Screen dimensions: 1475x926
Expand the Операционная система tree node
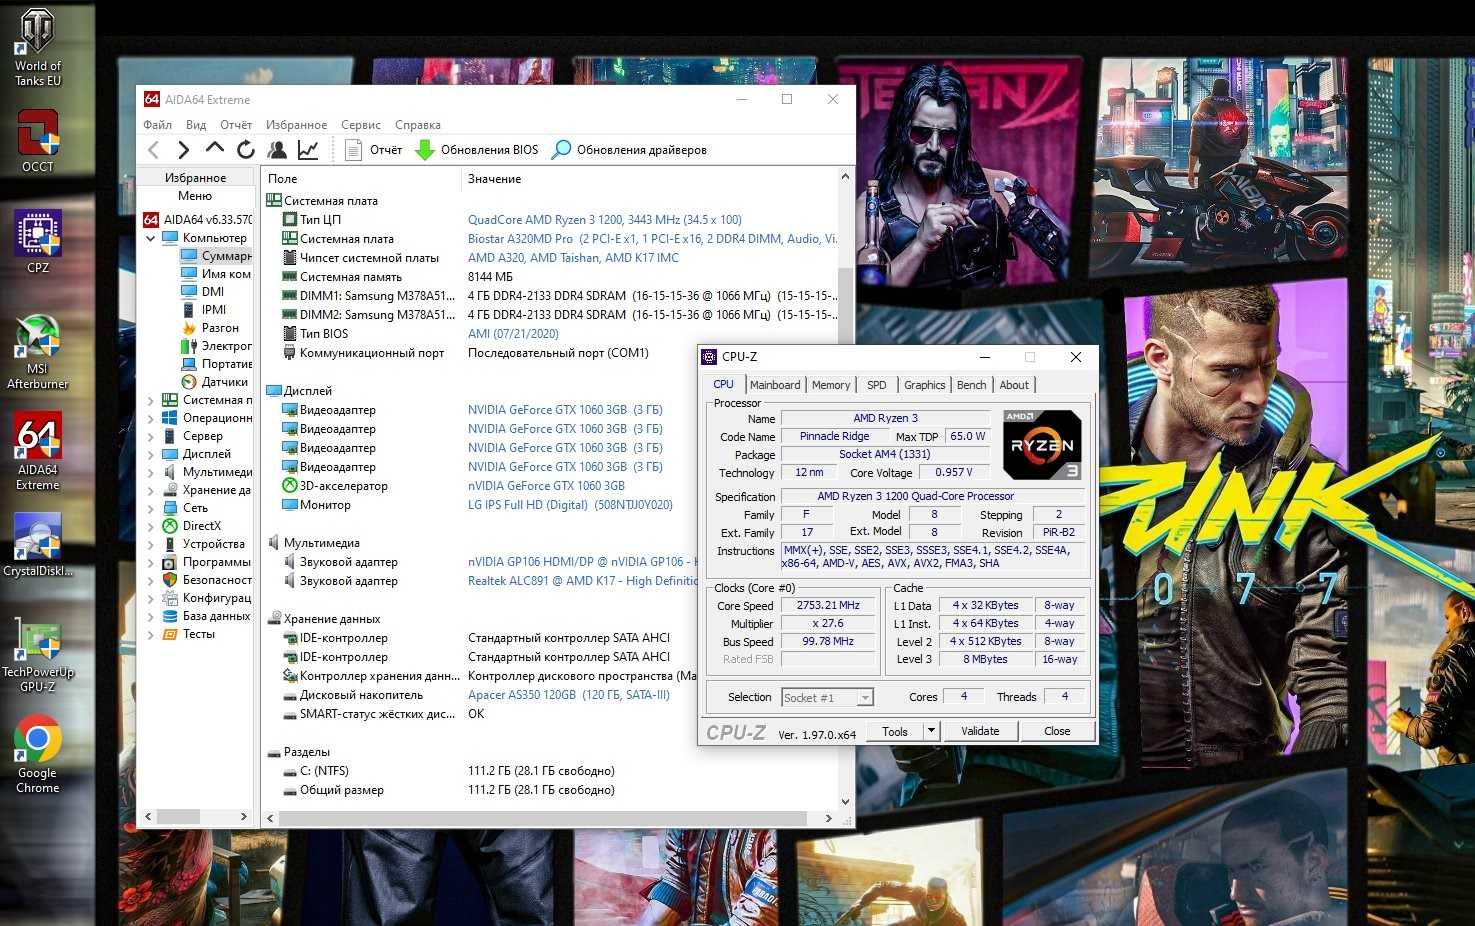[x=151, y=418]
